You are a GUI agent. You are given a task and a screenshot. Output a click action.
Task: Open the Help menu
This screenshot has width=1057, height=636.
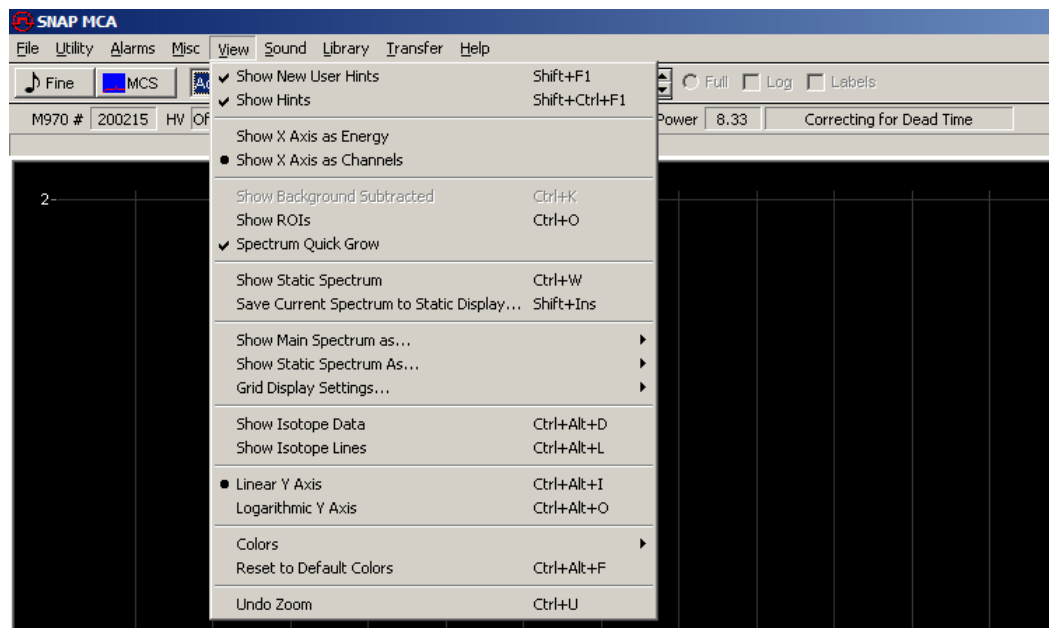[475, 49]
